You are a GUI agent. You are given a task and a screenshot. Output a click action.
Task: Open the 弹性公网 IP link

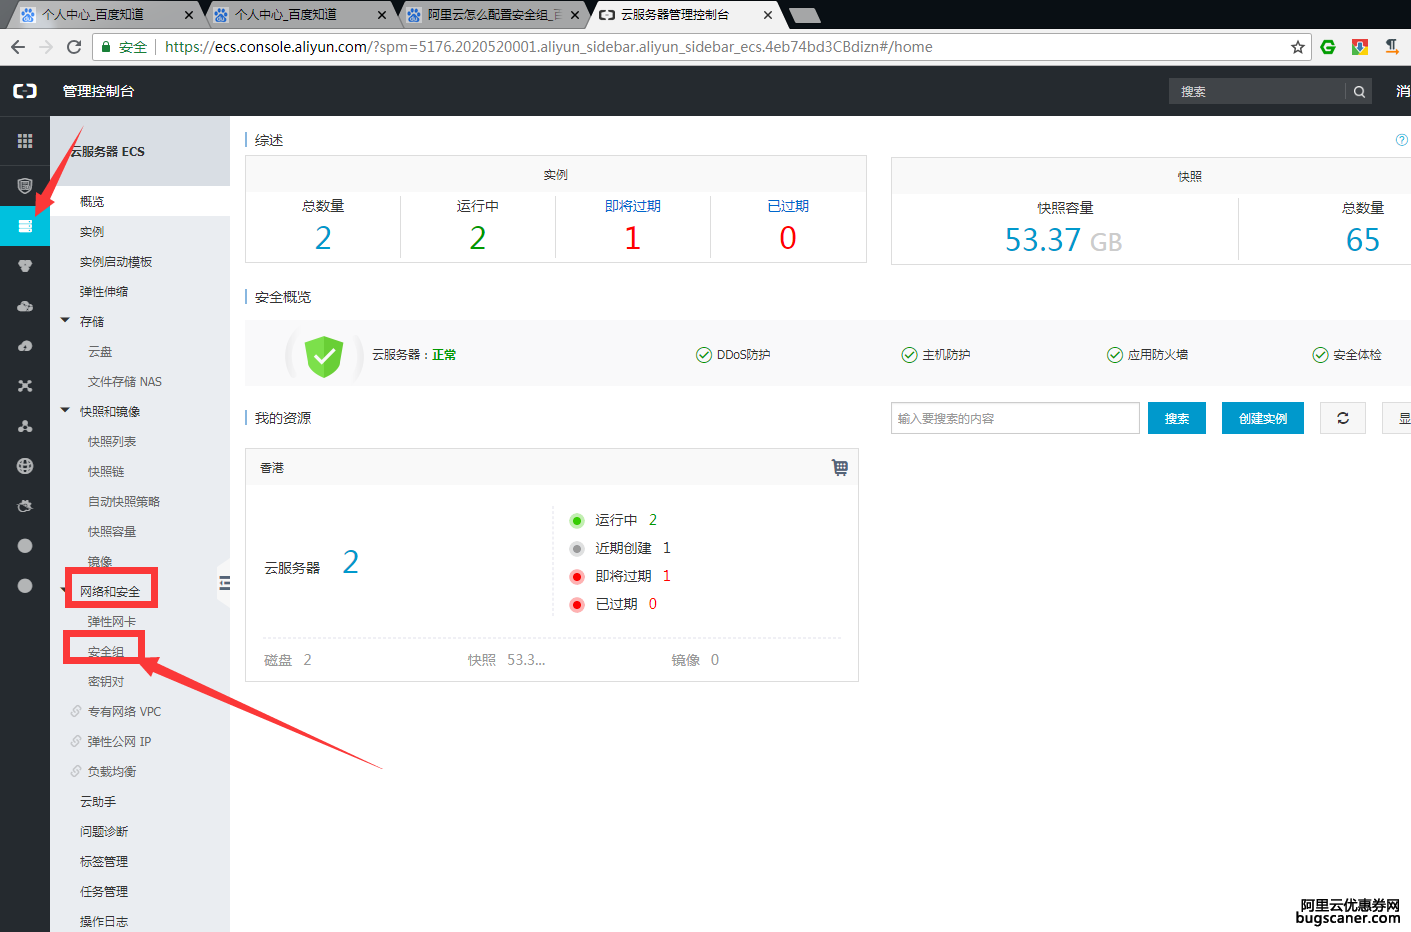119,741
